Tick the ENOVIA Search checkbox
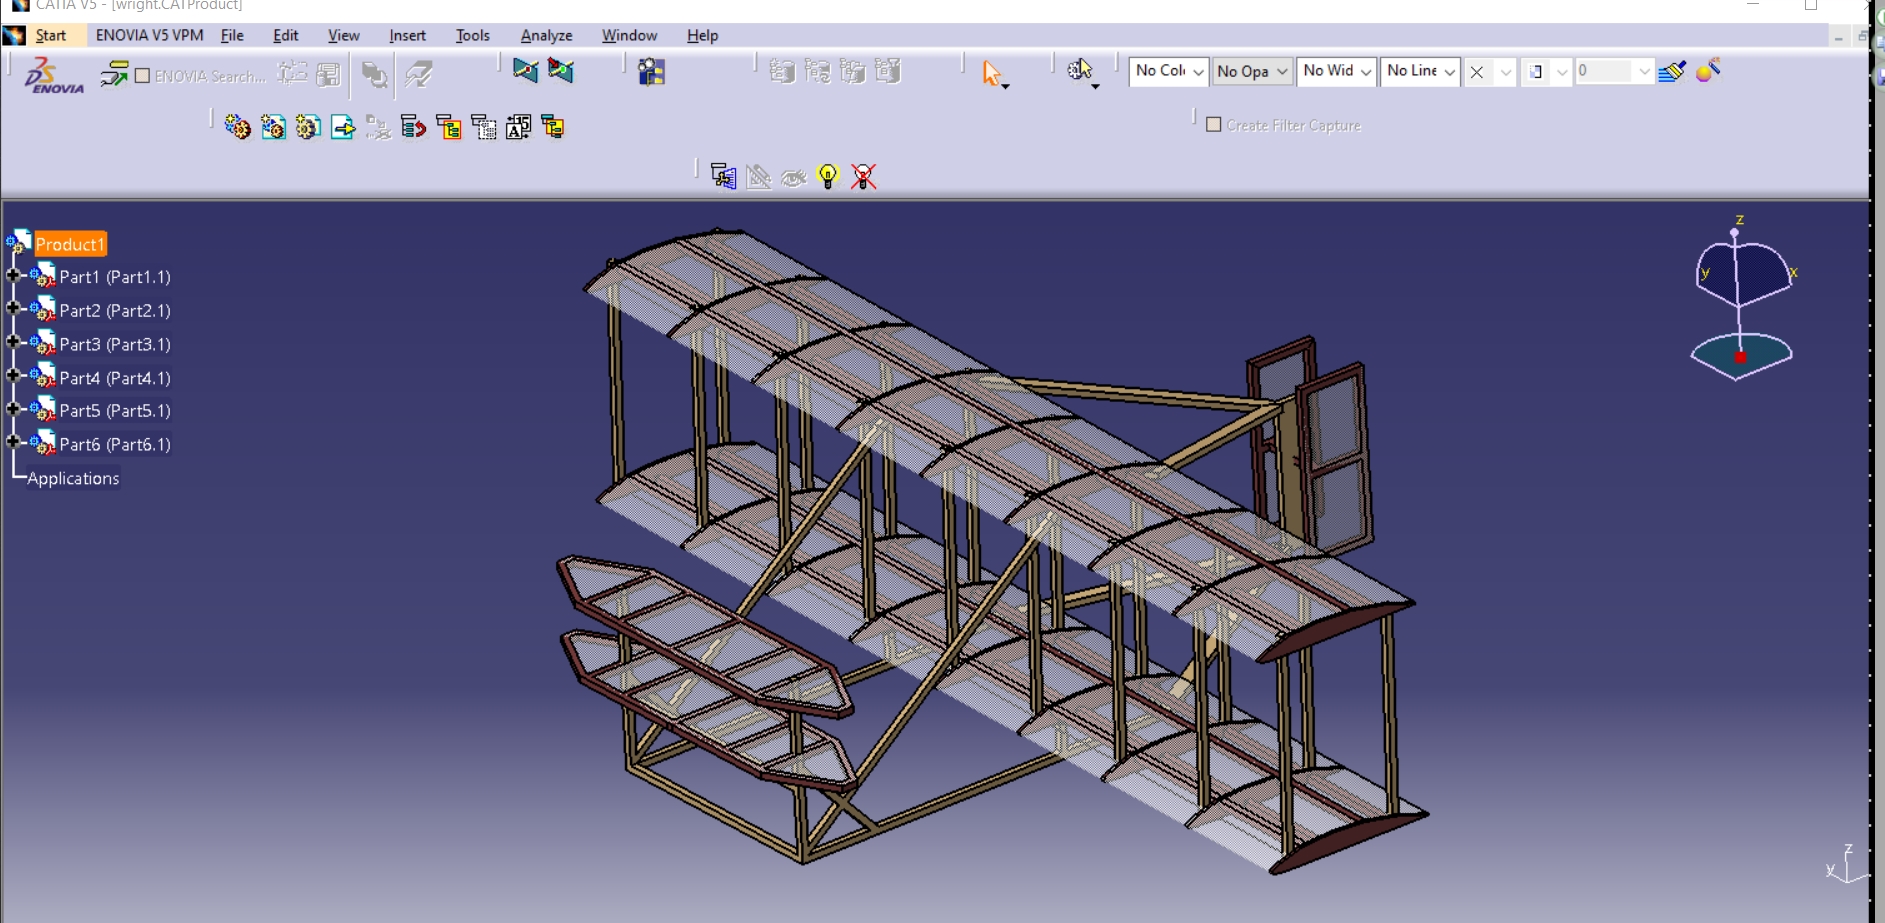This screenshot has height=923, width=1885. coord(142,76)
